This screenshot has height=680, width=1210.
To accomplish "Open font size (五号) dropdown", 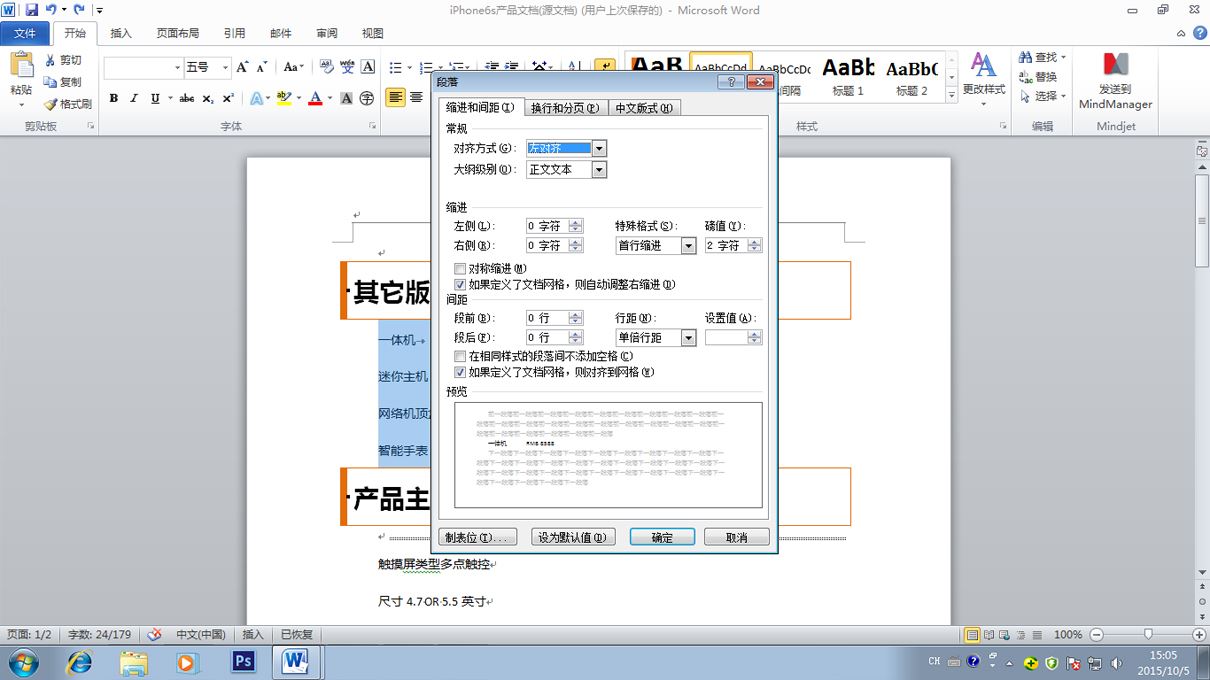I will 225,67.
